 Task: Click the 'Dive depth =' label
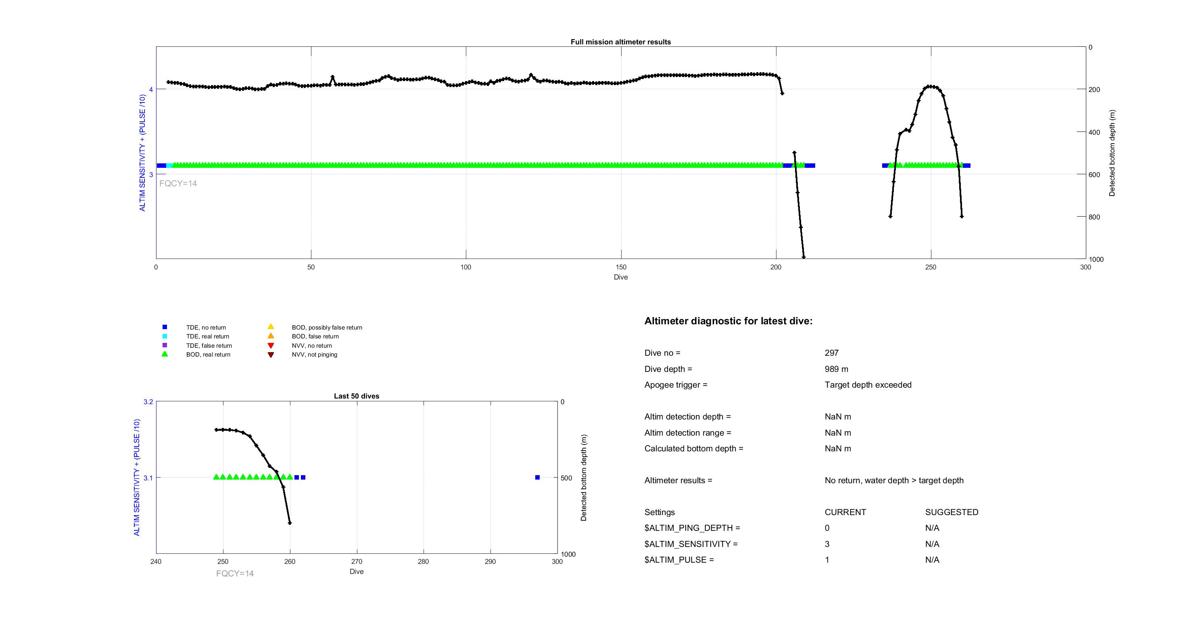coord(668,369)
